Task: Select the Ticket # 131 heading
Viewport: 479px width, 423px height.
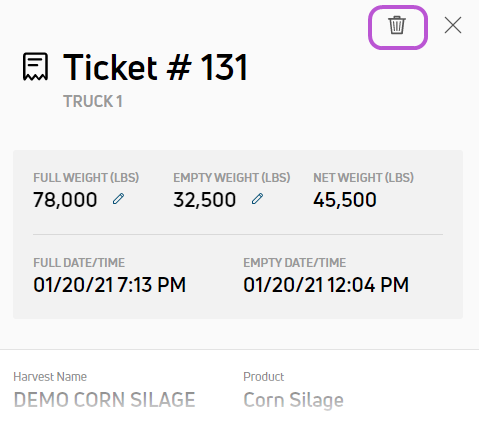Action: pyautogui.click(x=156, y=68)
